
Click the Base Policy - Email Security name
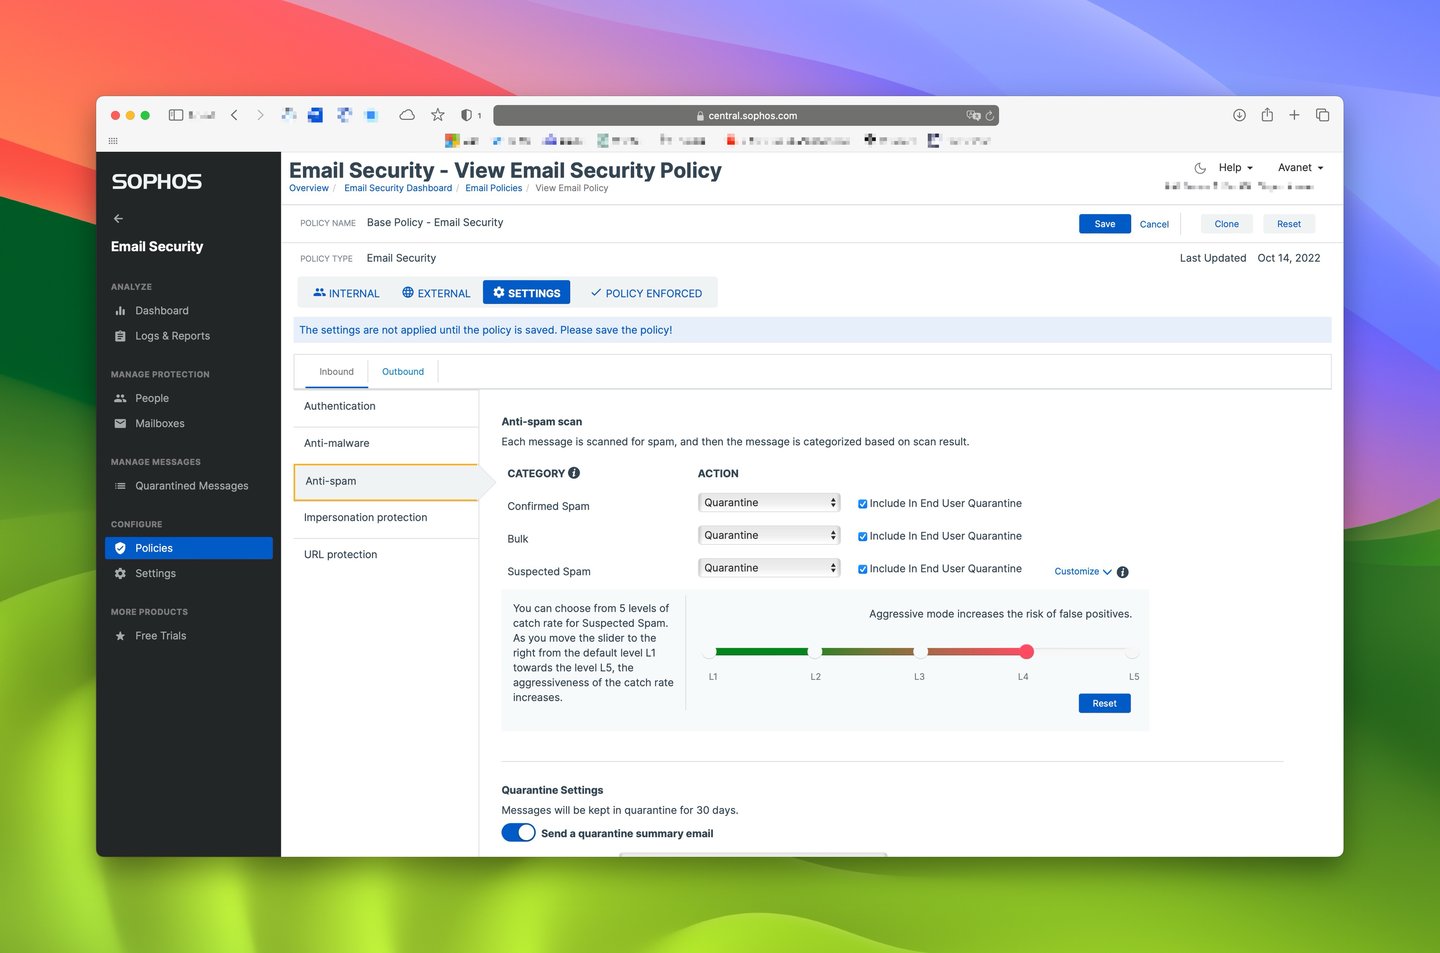tap(435, 223)
